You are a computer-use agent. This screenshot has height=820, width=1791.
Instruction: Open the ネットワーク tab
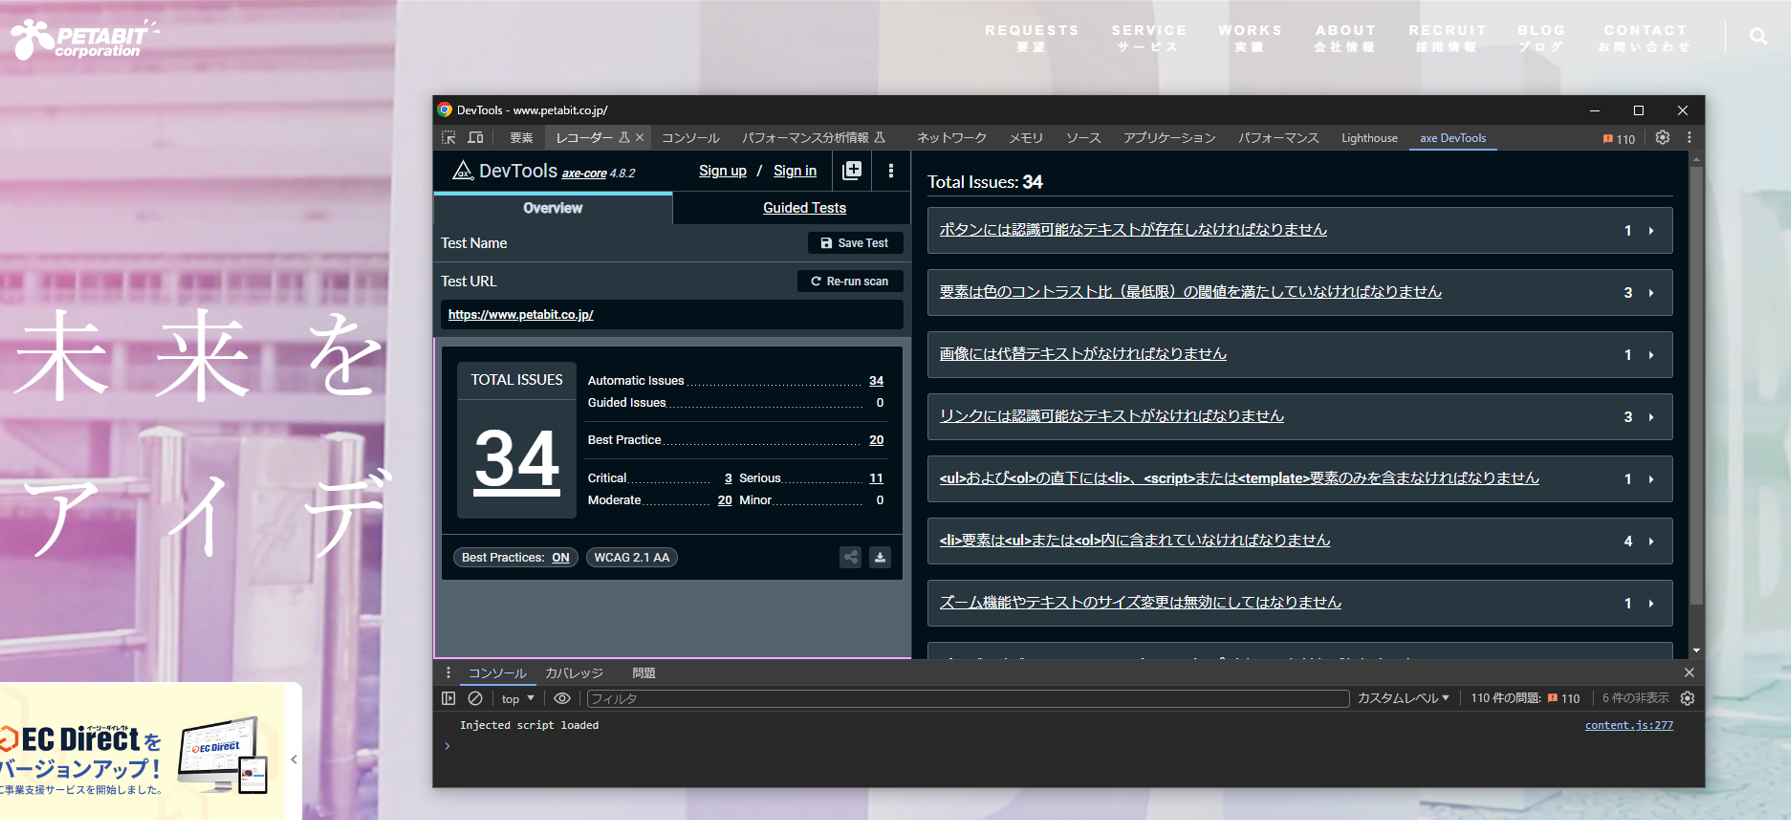coord(951,138)
